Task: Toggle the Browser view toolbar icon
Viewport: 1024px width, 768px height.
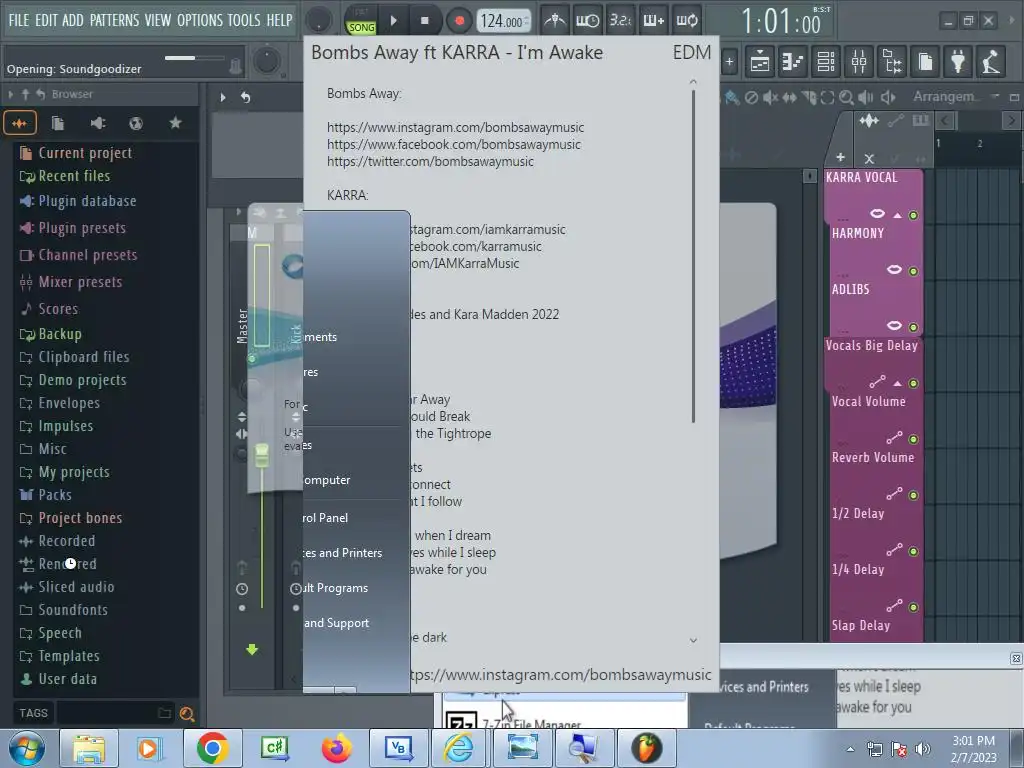Action: 892,62
